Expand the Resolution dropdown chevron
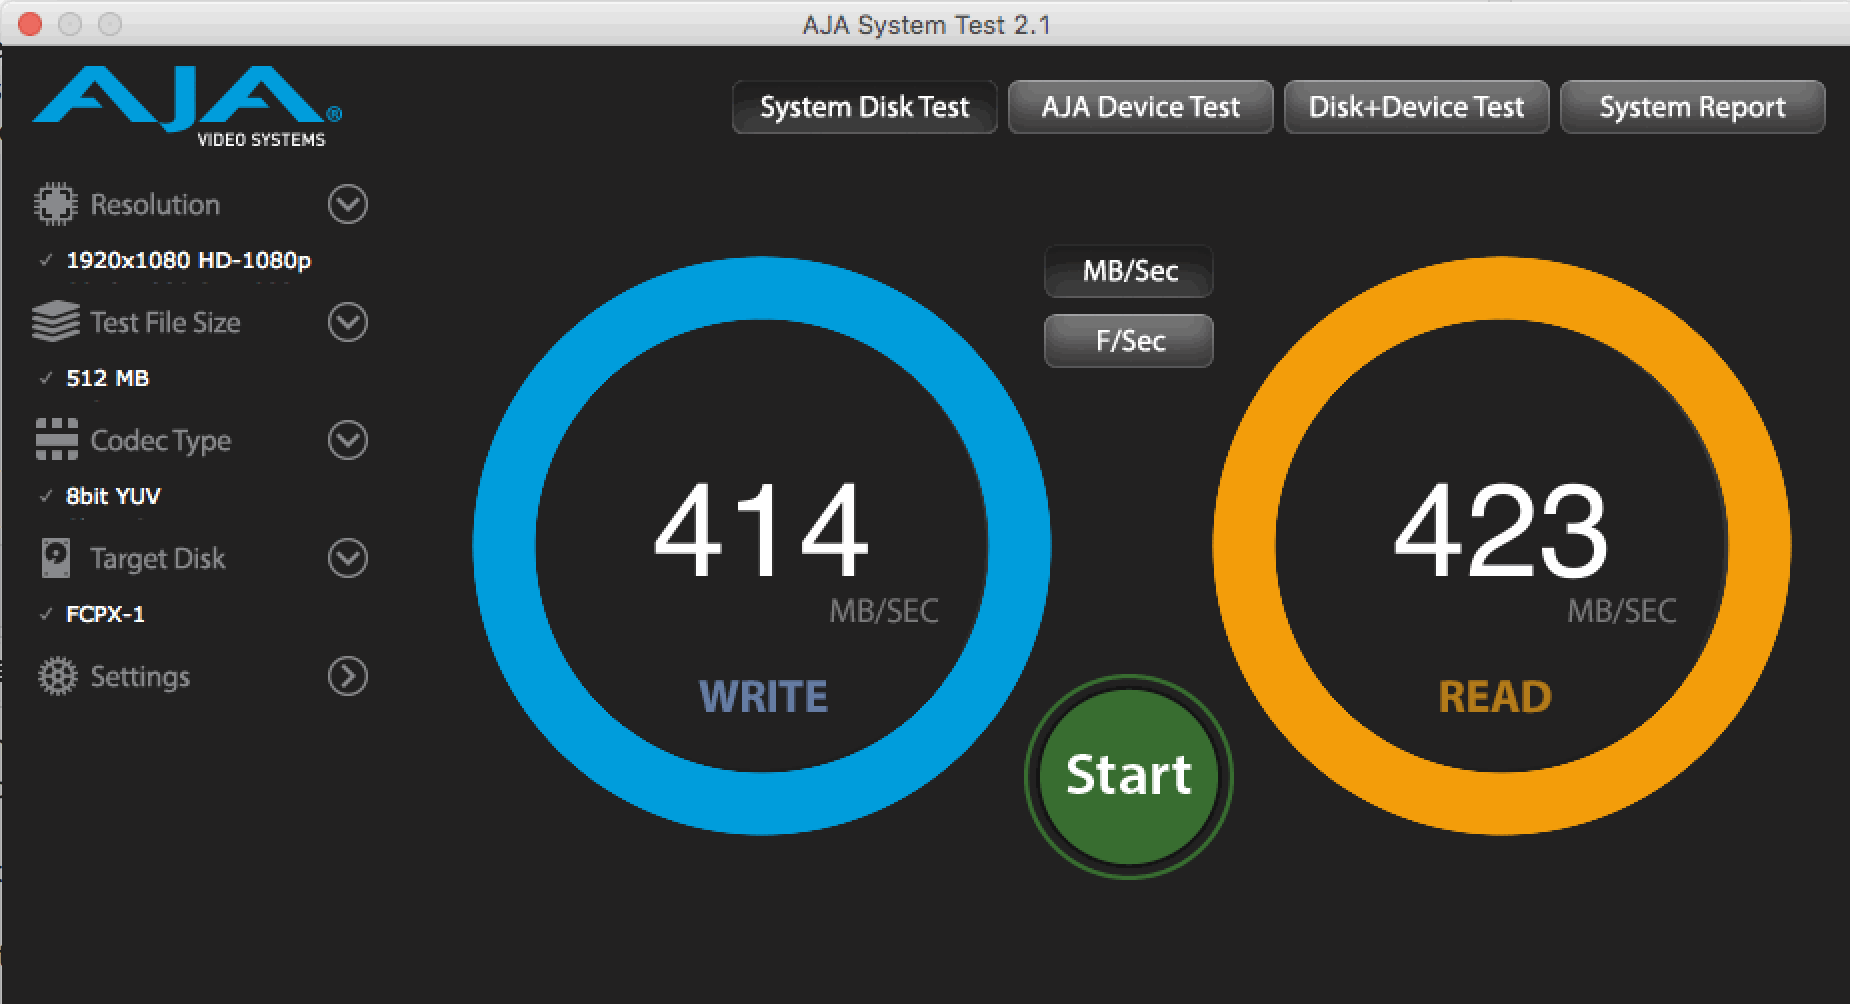This screenshot has height=1004, width=1850. 348,204
